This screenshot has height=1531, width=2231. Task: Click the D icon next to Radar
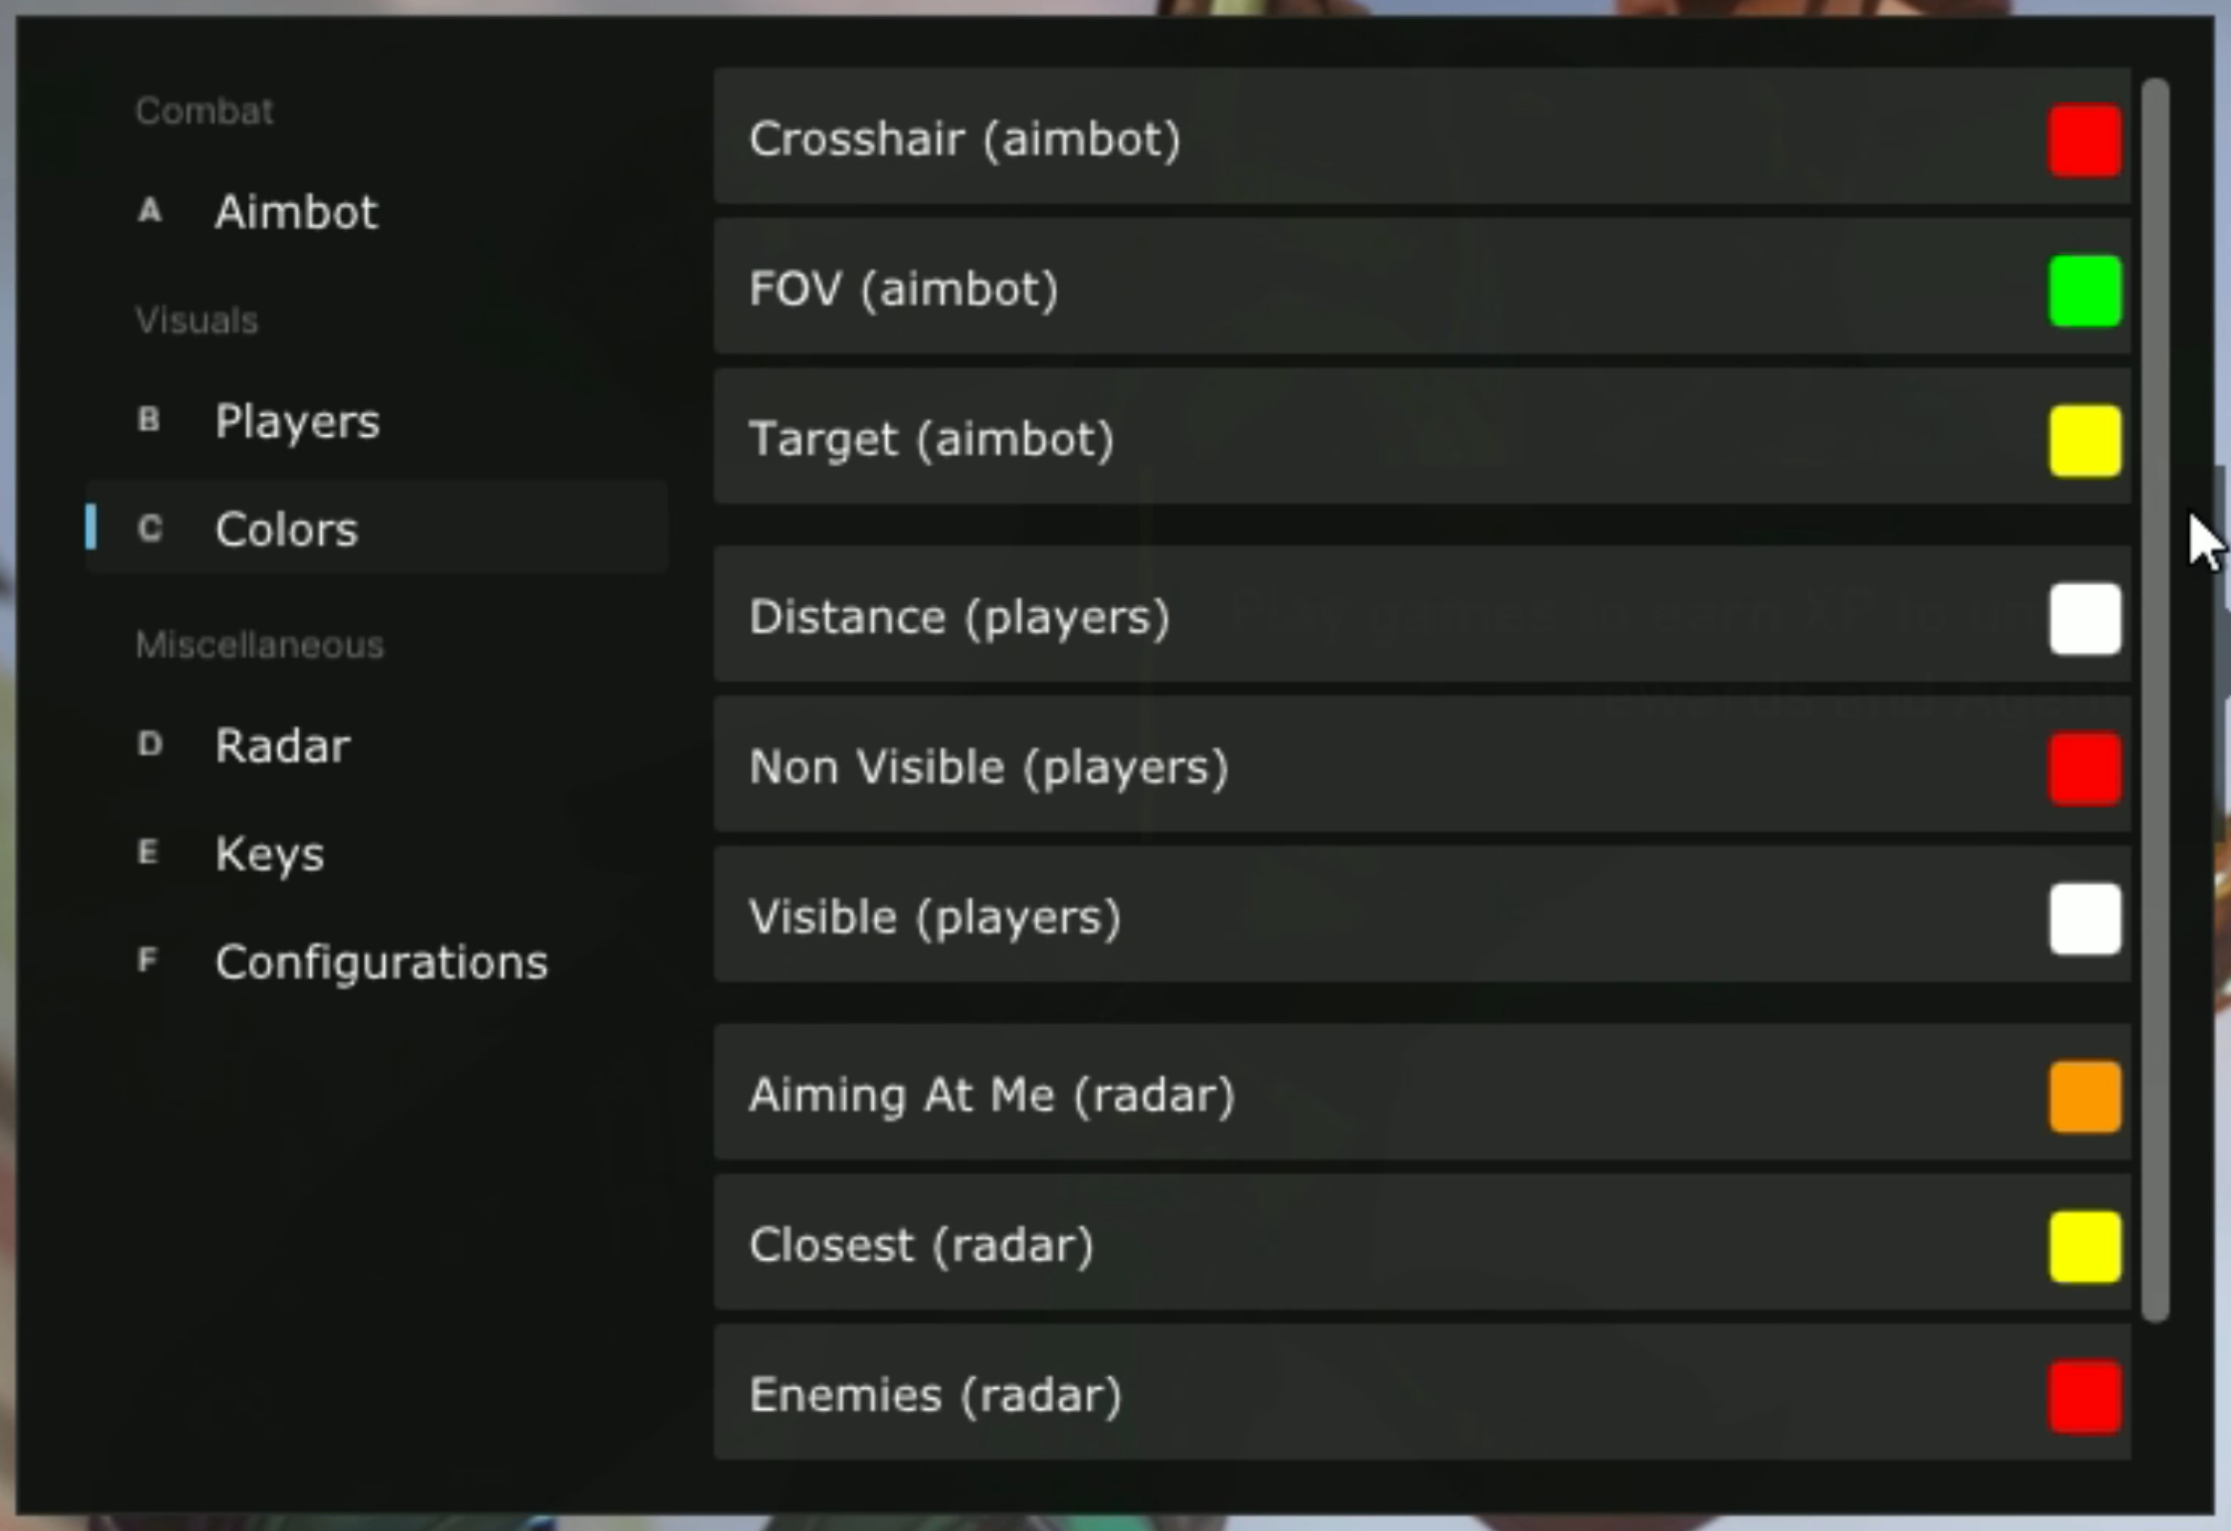(150, 744)
